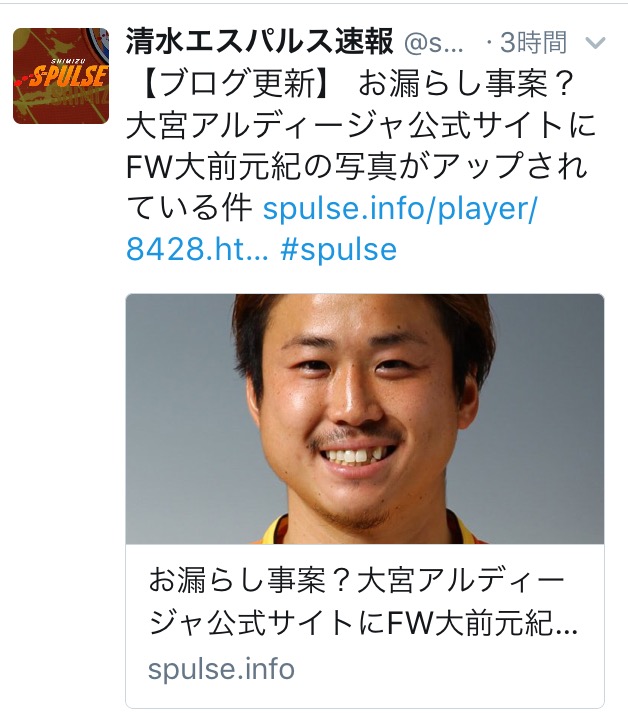
Task: Select the ている件 tweet text
Action: 189,209
